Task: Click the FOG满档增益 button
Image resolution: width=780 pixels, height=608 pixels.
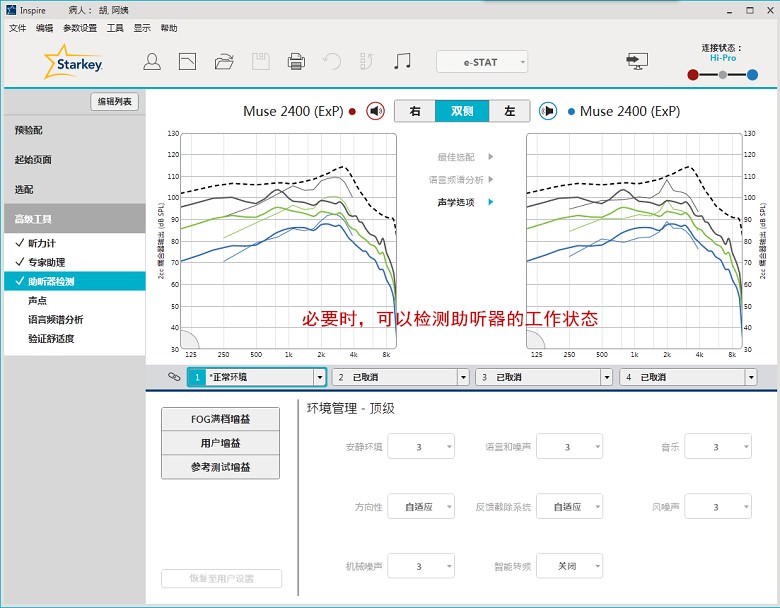Action: tap(220, 419)
